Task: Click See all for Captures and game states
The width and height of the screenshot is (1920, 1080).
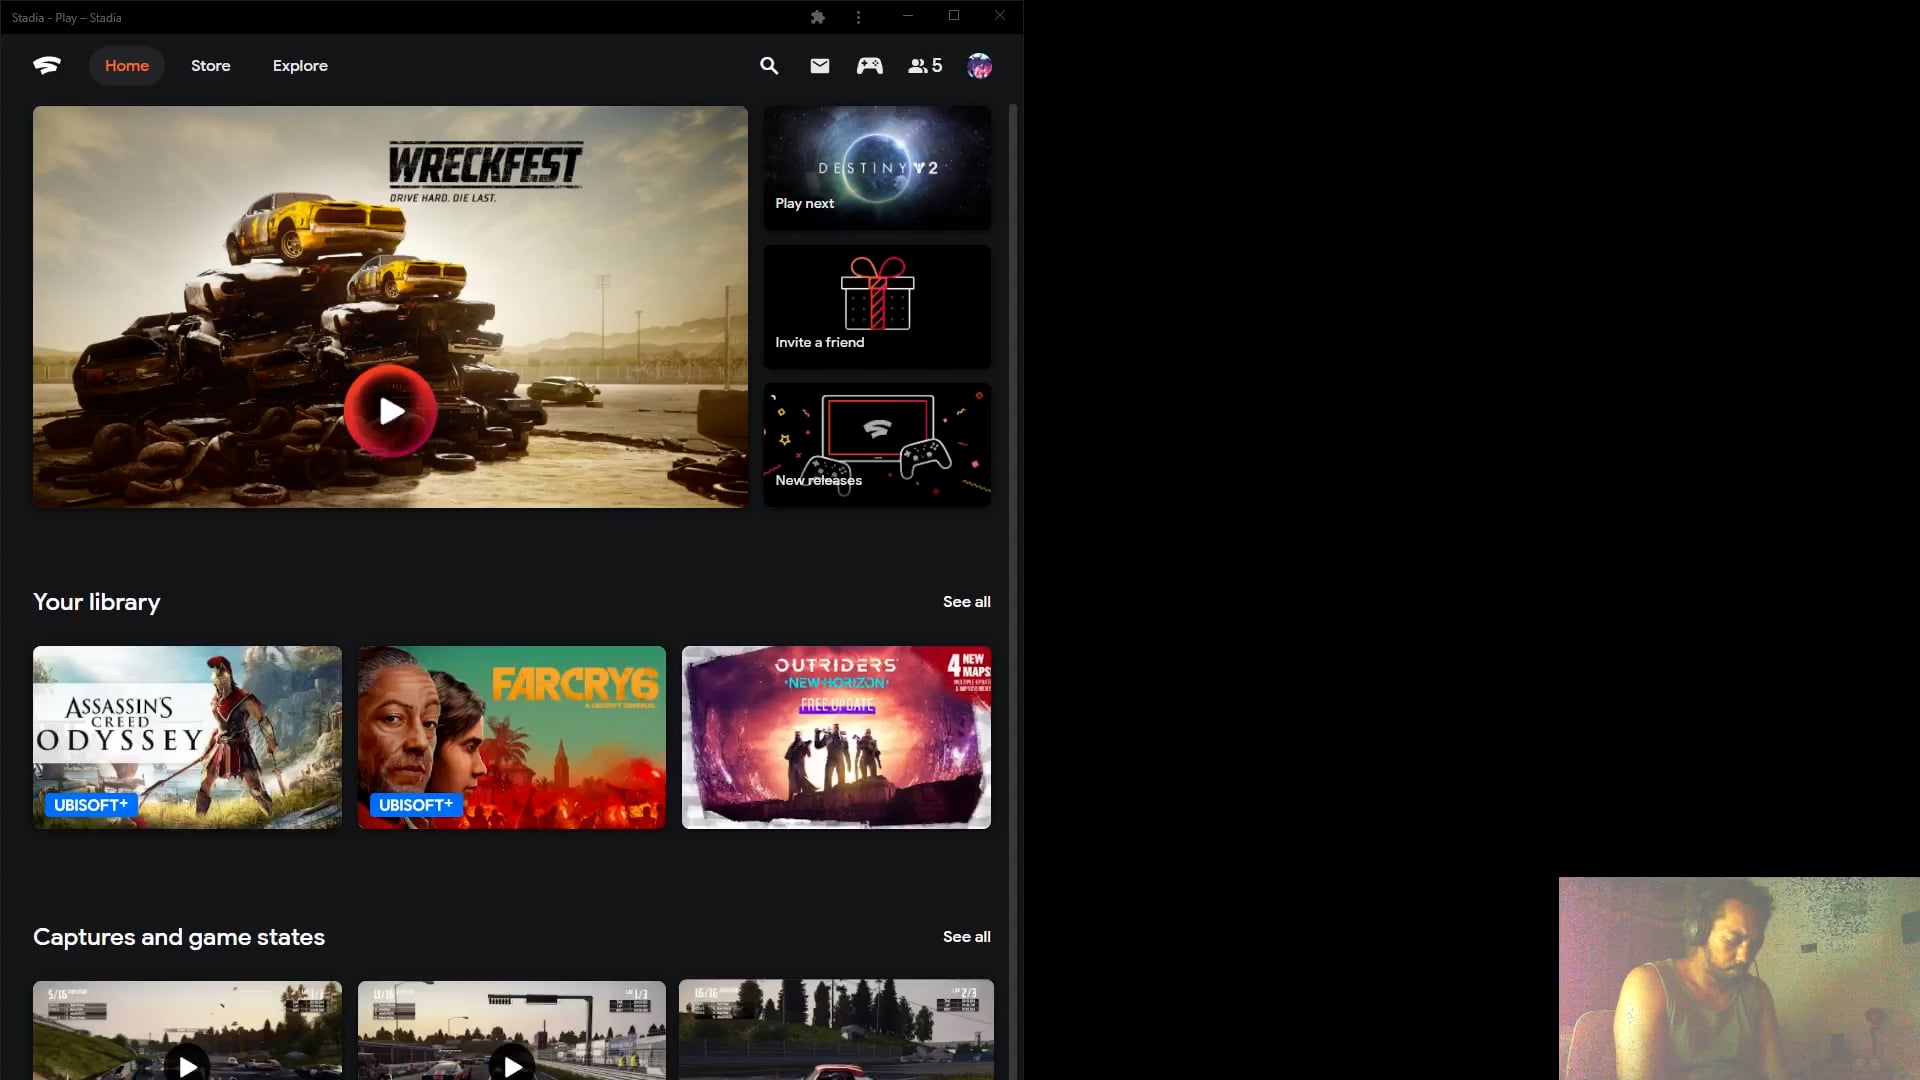Action: 966,937
